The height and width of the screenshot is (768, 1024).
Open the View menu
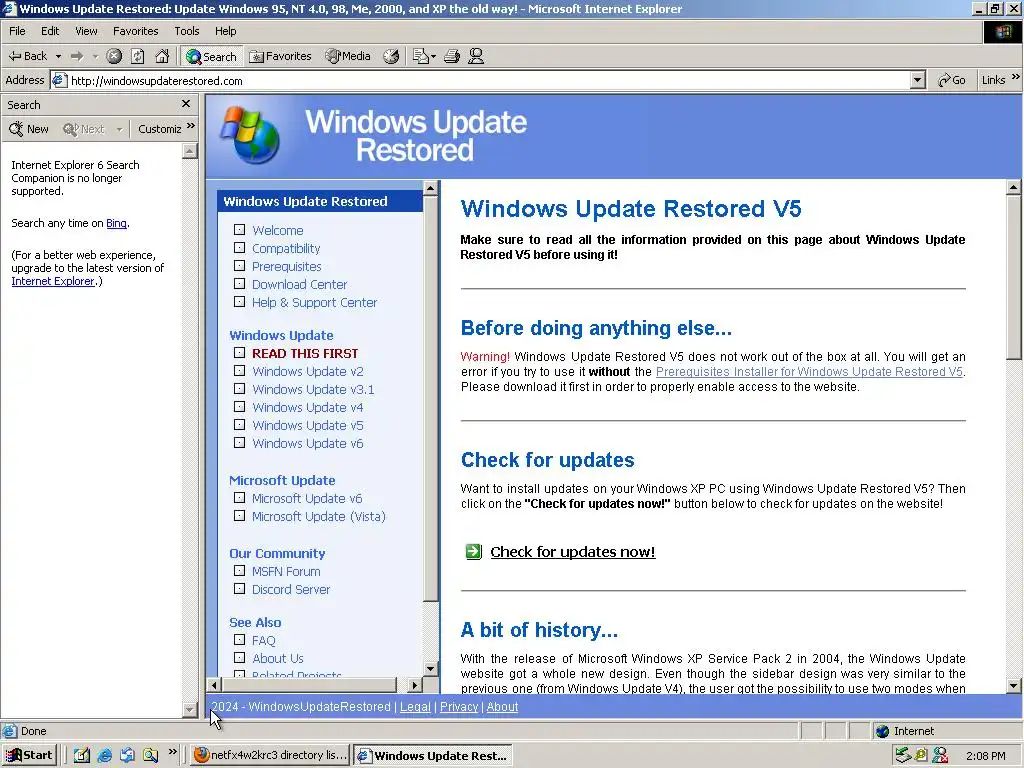(x=86, y=31)
